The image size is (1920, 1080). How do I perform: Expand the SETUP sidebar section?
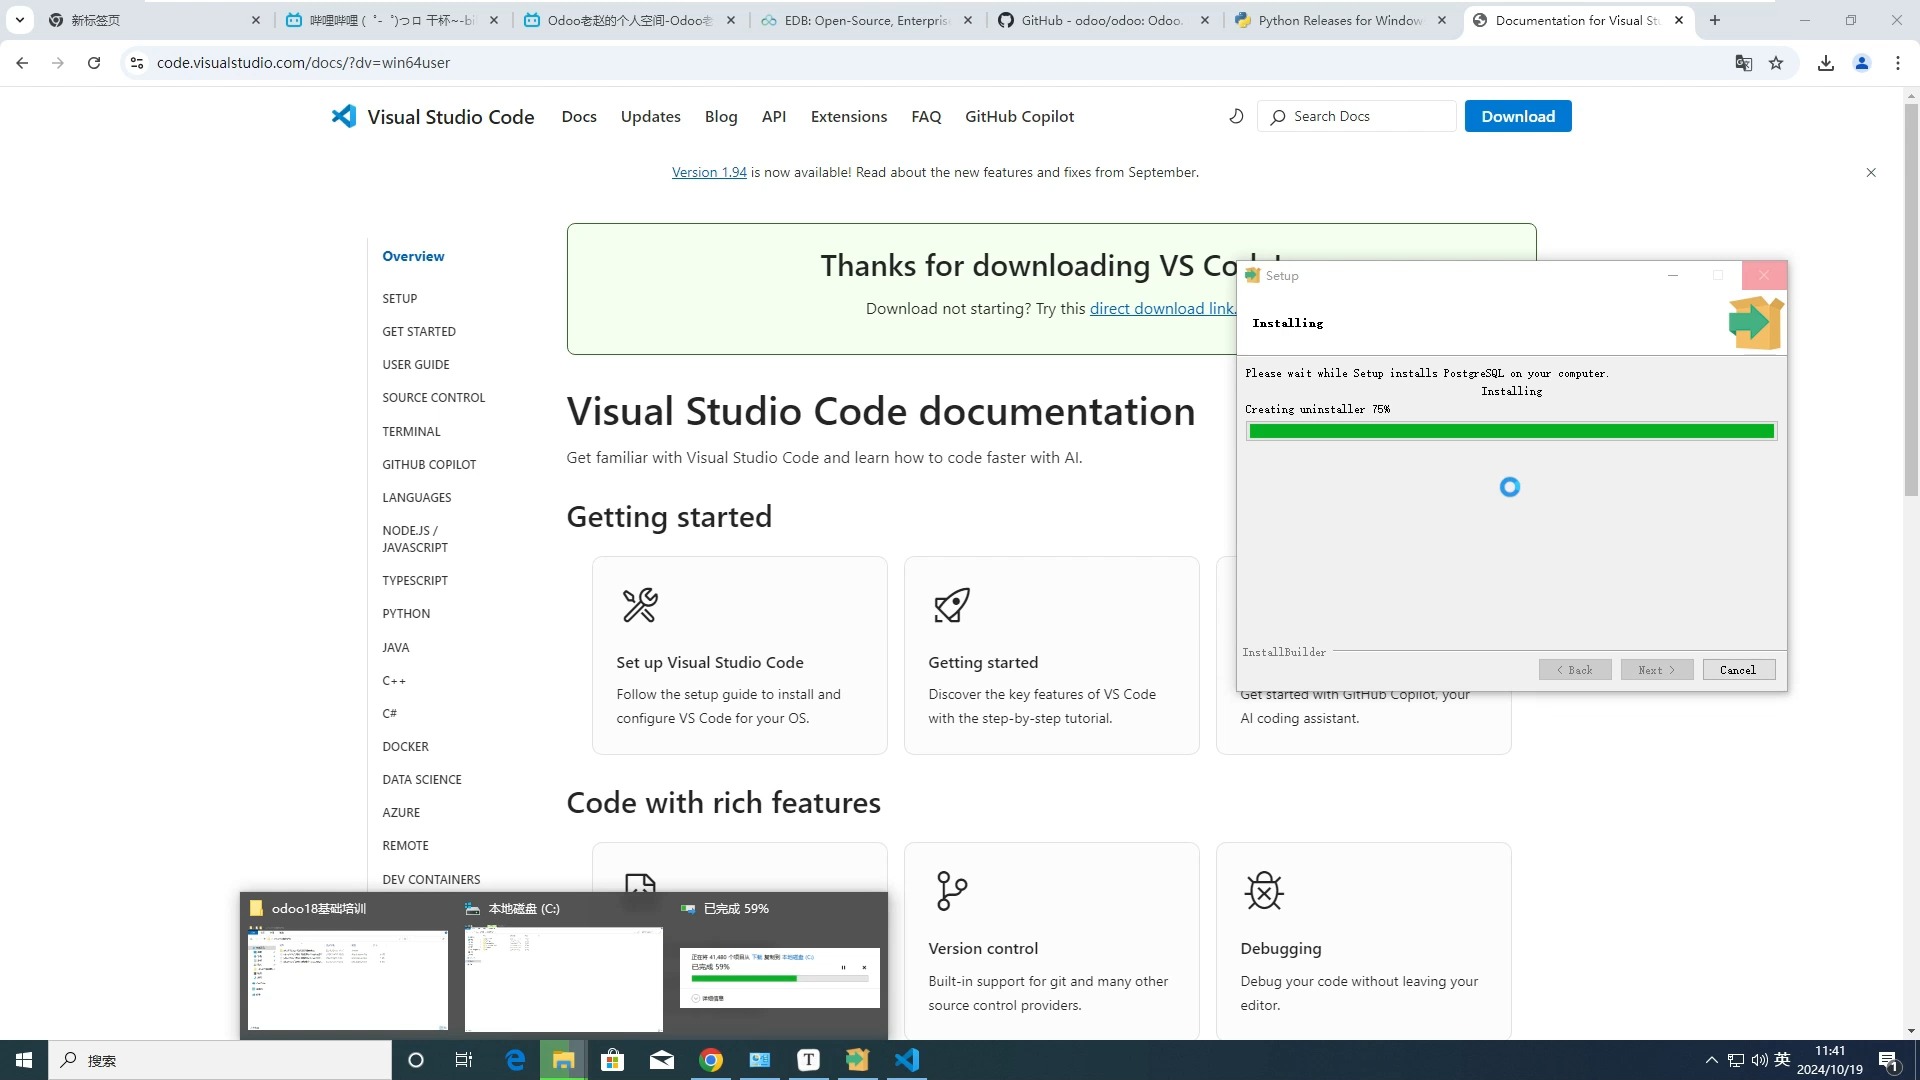coord(400,298)
